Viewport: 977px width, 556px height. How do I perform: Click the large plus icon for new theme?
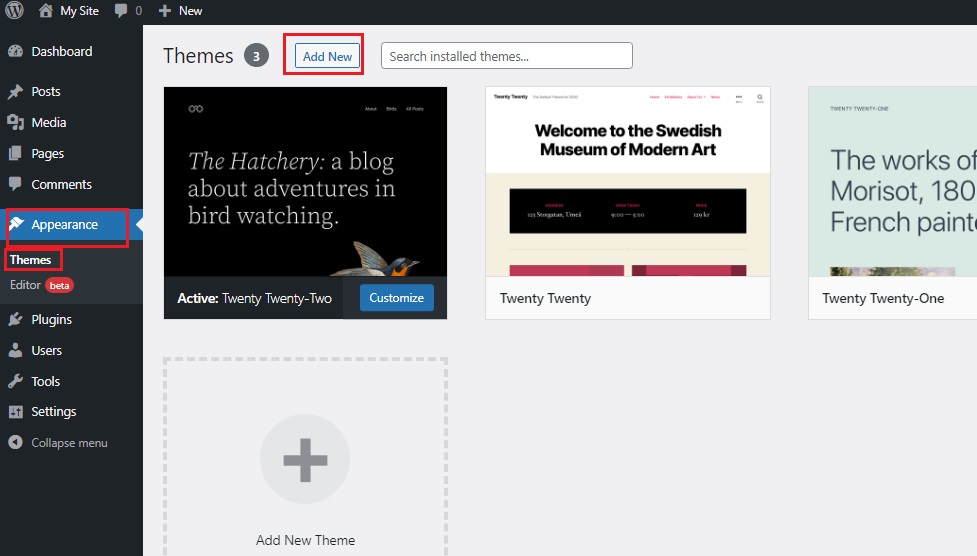pyautogui.click(x=305, y=459)
